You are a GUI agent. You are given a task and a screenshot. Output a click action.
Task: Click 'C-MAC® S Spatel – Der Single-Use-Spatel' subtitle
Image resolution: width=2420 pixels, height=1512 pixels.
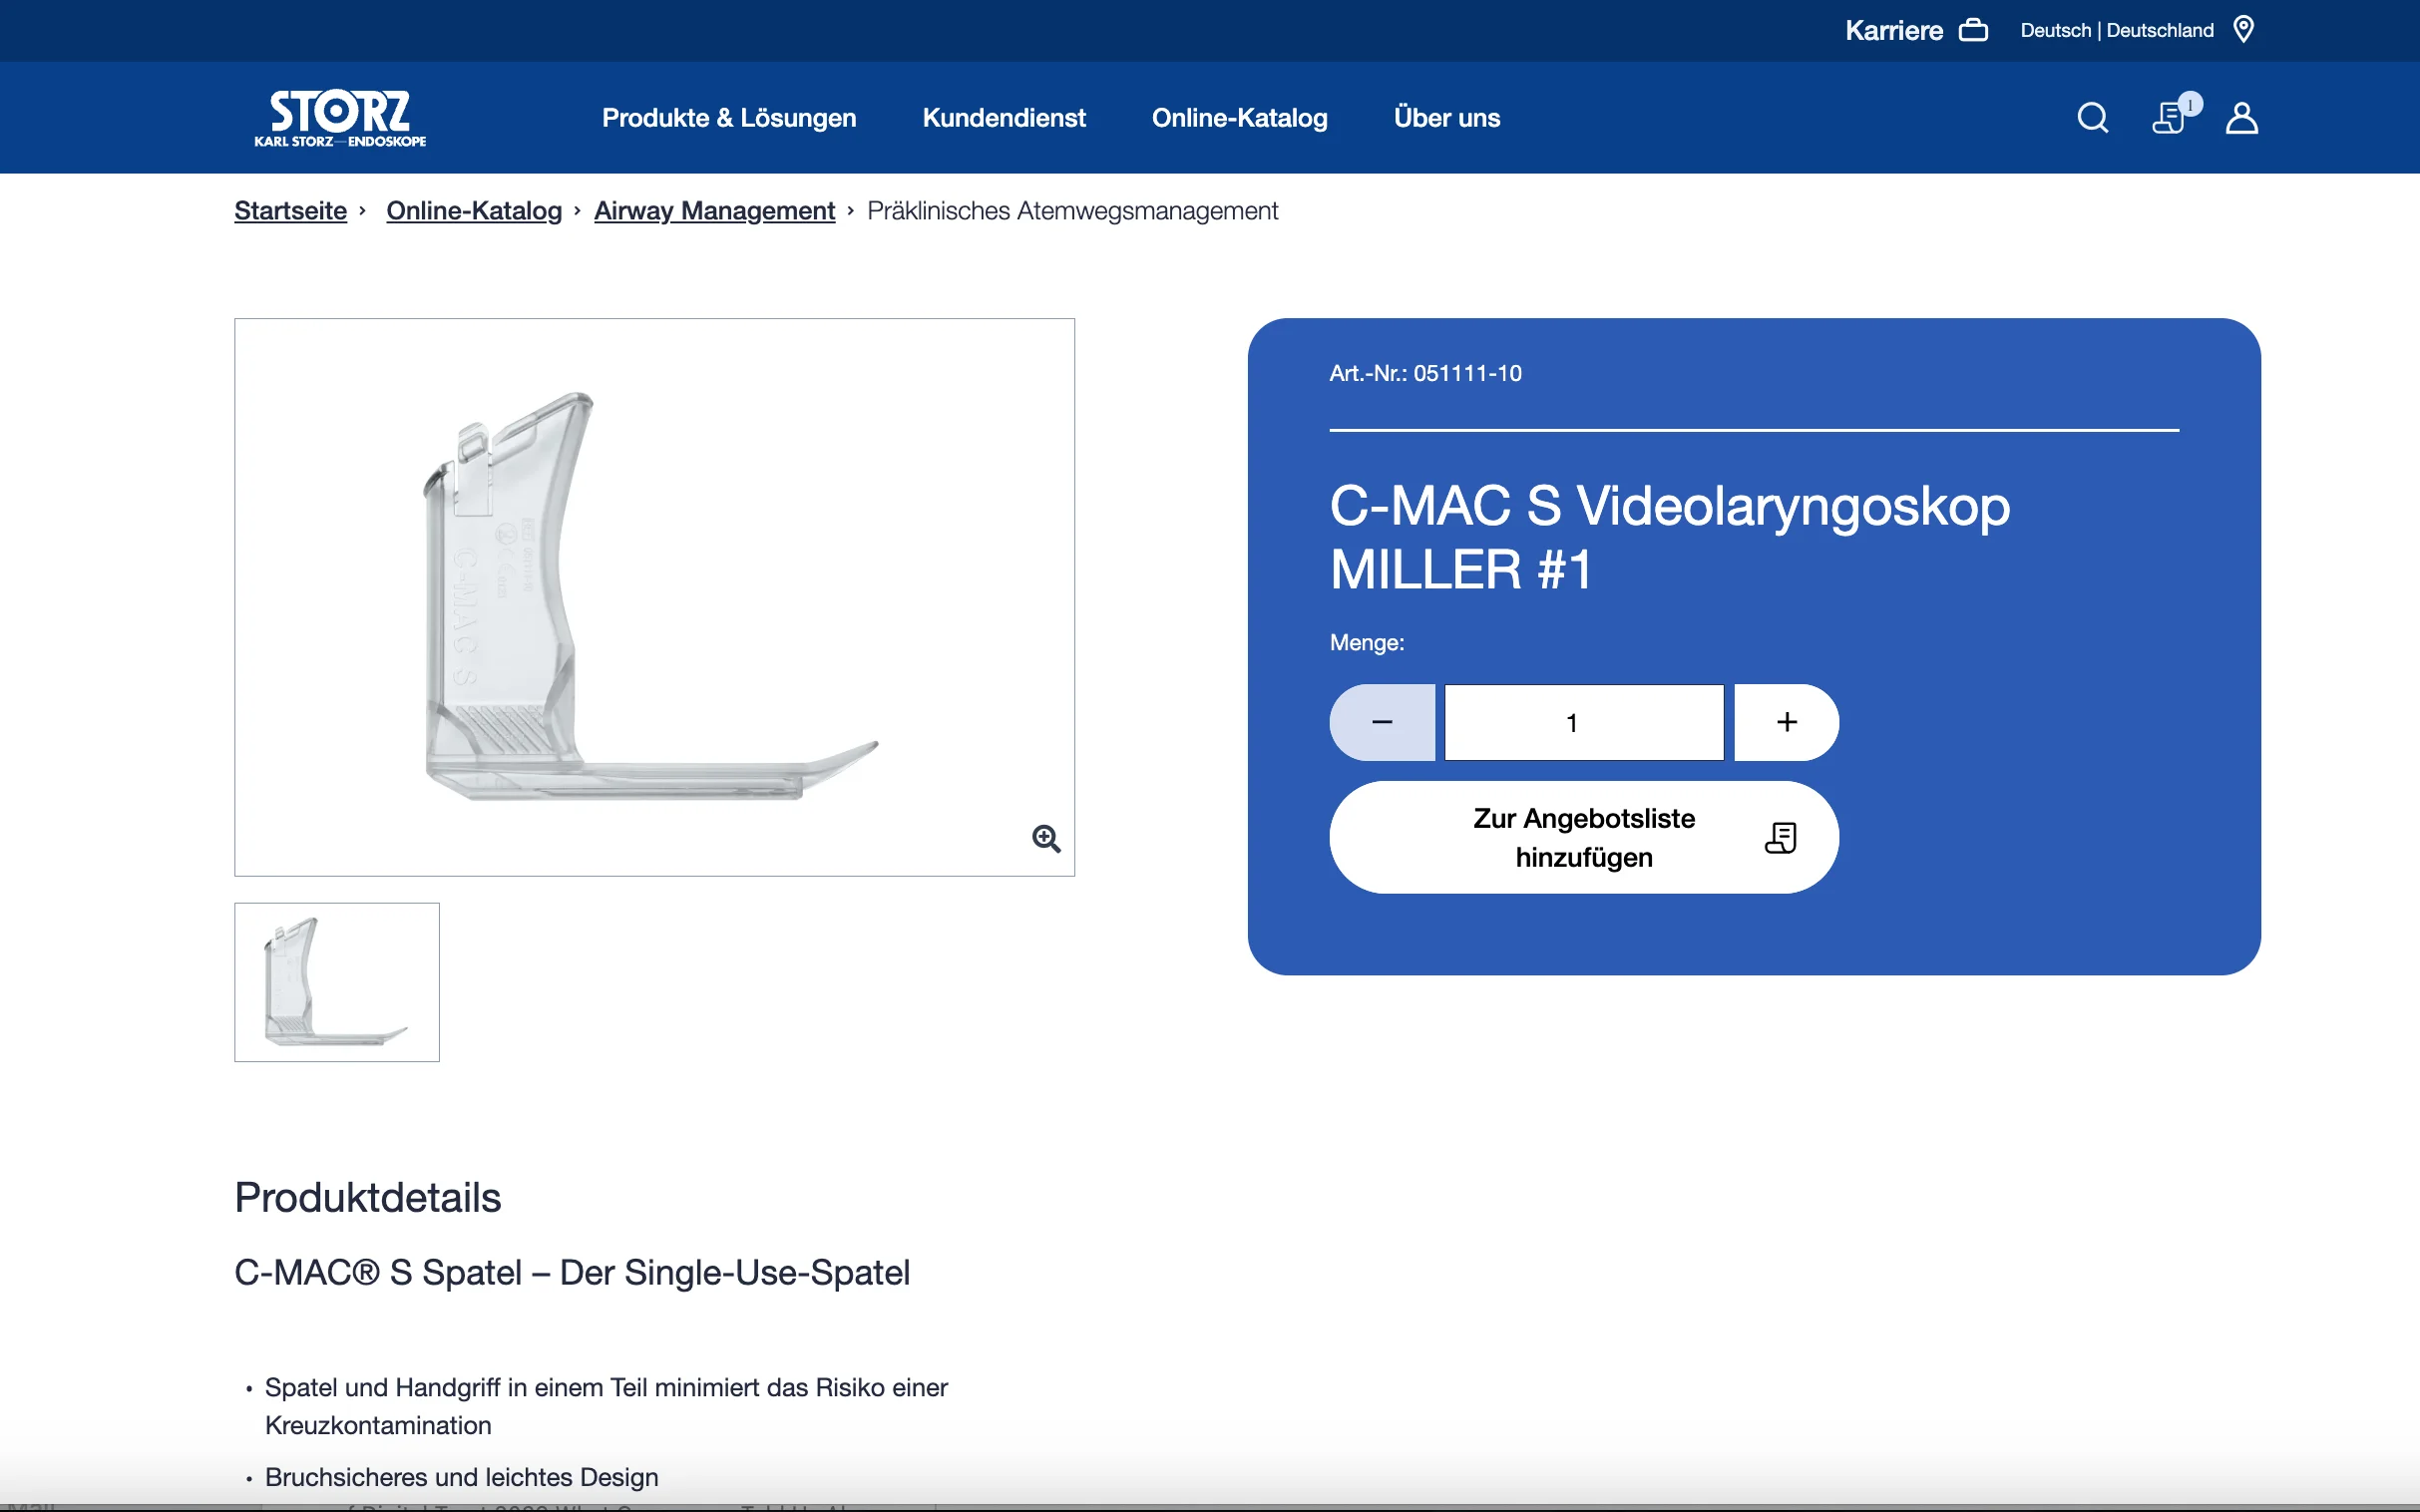point(571,1273)
